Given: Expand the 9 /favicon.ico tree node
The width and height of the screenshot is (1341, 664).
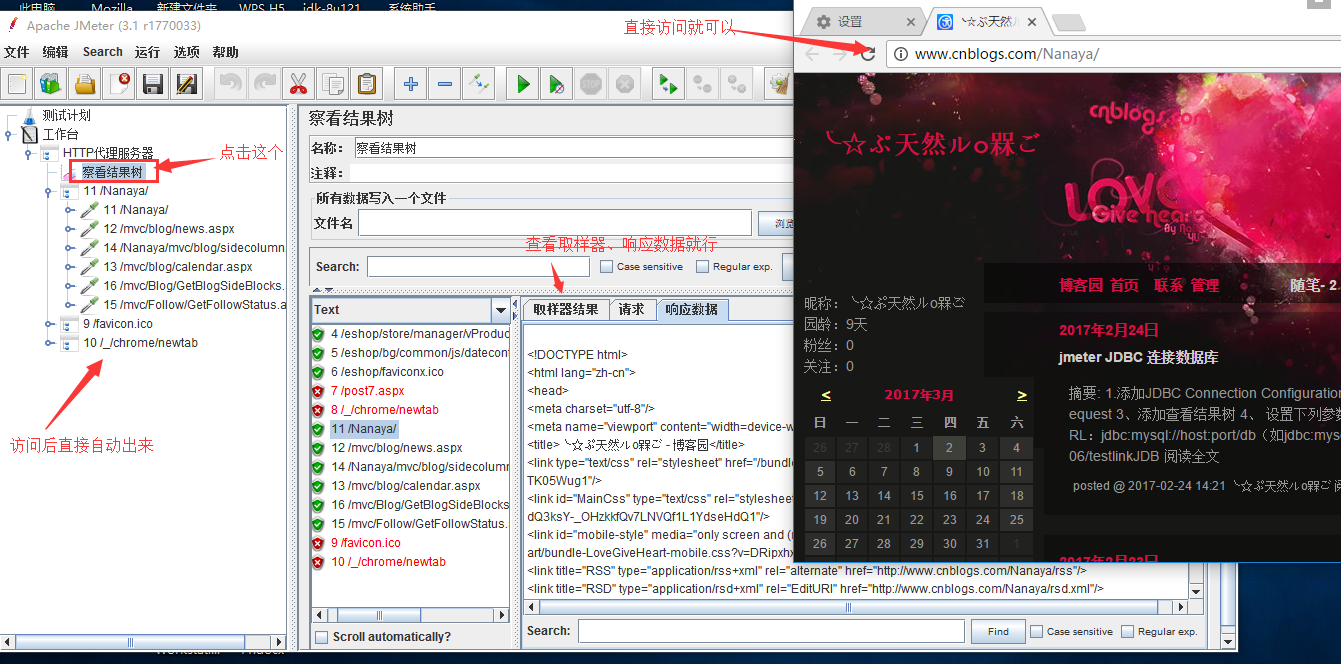Looking at the screenshot, I should click(48, 324).
